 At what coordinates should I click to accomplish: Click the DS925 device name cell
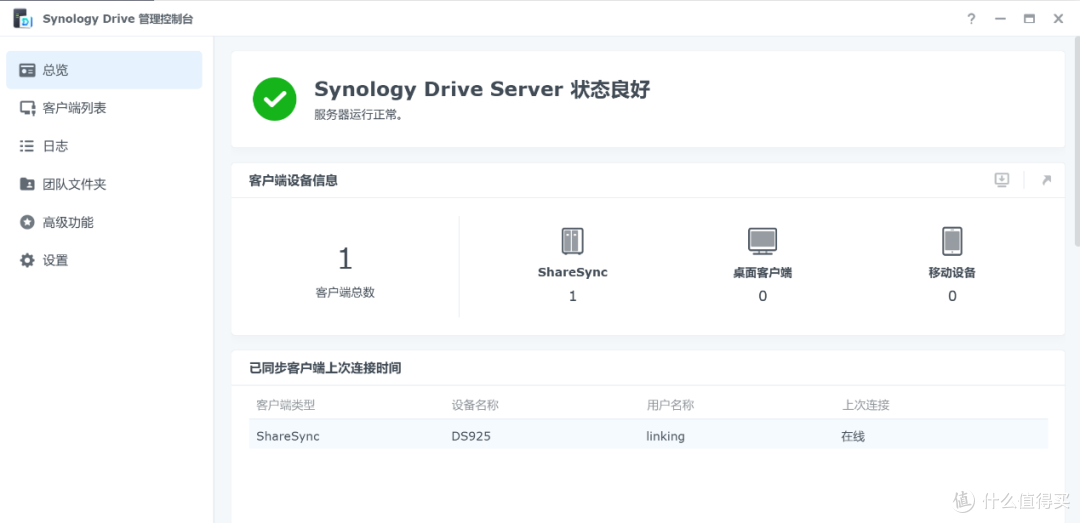(471, 436)
